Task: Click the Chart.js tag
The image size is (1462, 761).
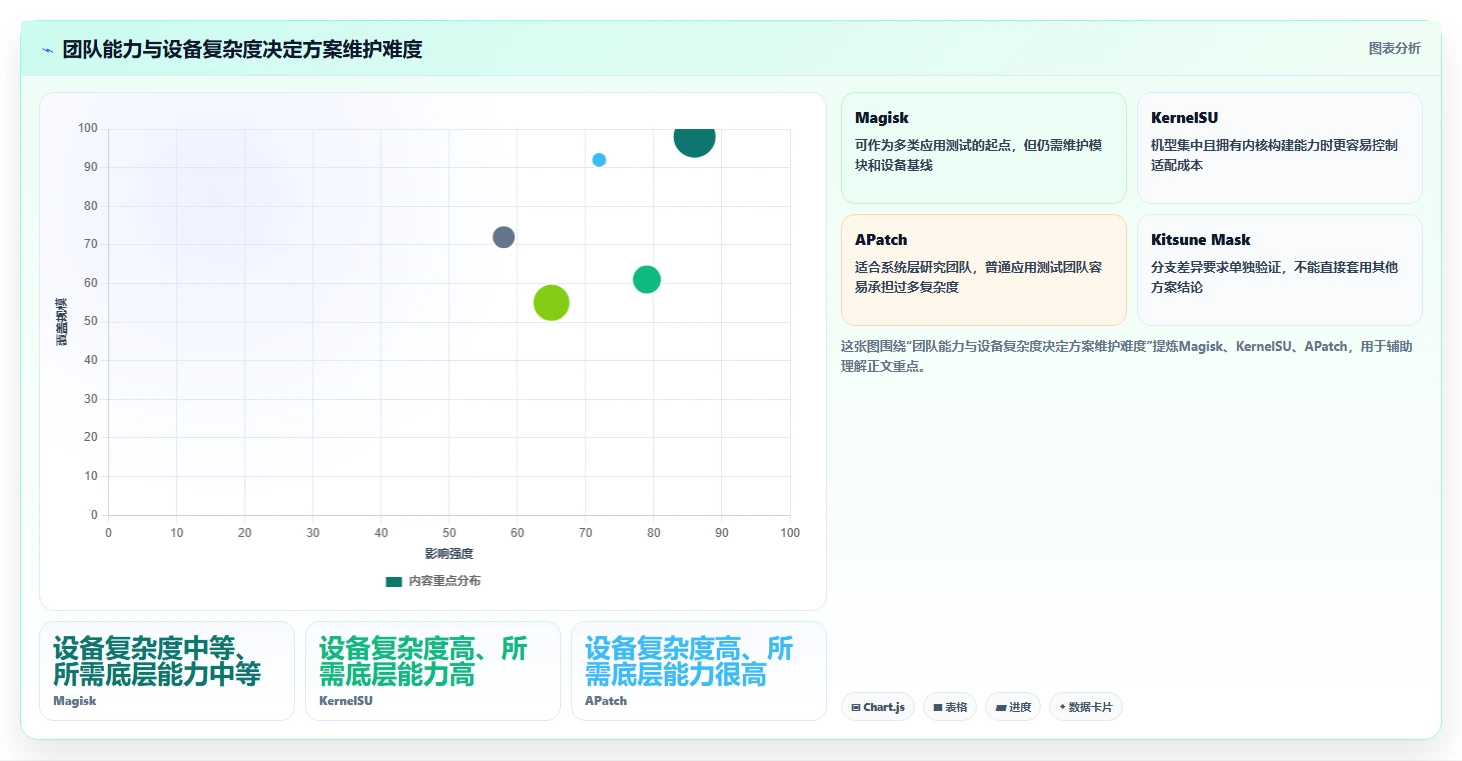Action: (878, 707)
